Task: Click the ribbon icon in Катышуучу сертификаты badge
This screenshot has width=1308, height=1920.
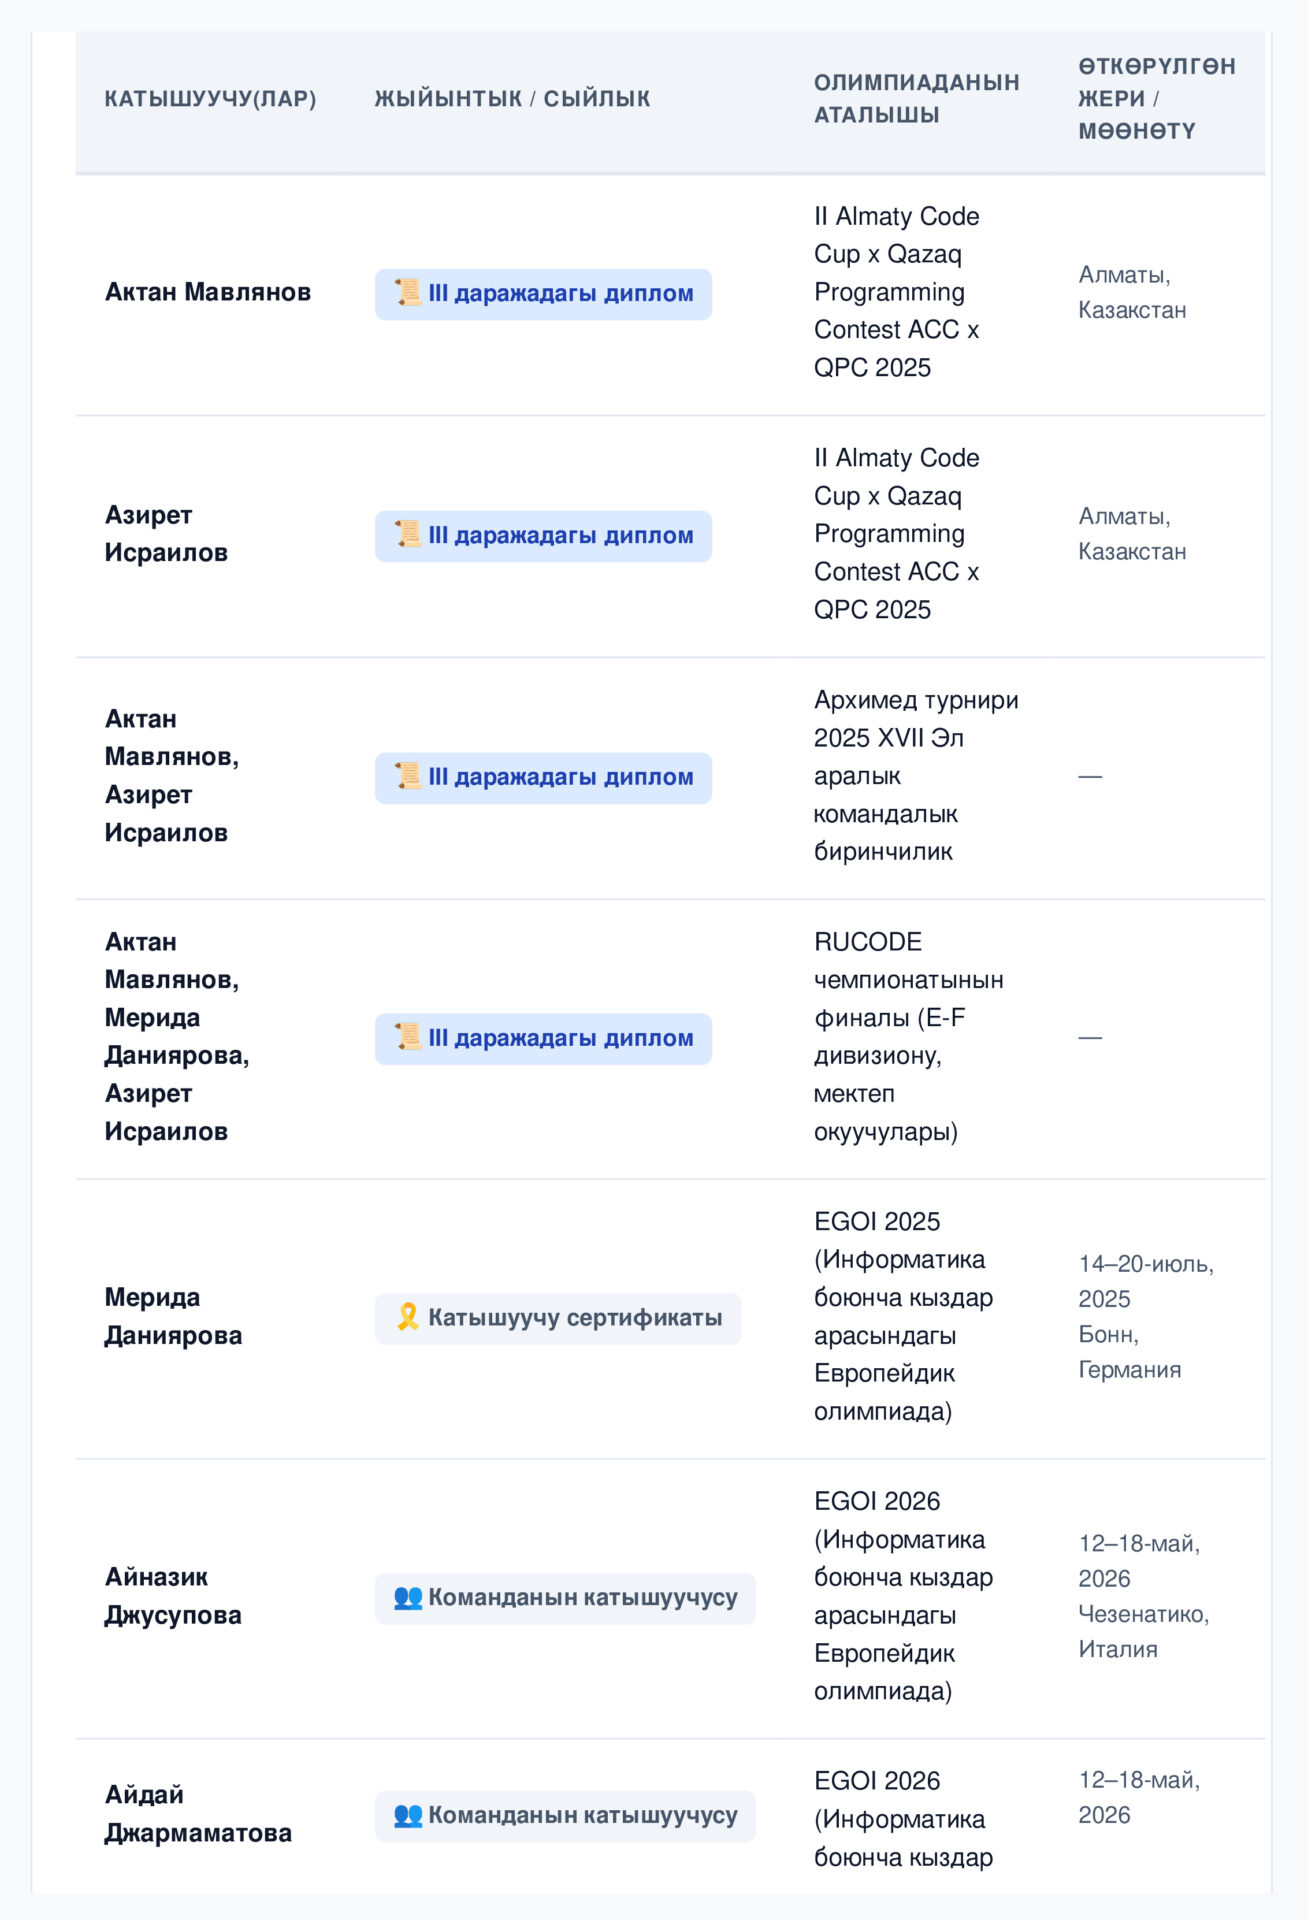Action: [x=407, y=1317]
